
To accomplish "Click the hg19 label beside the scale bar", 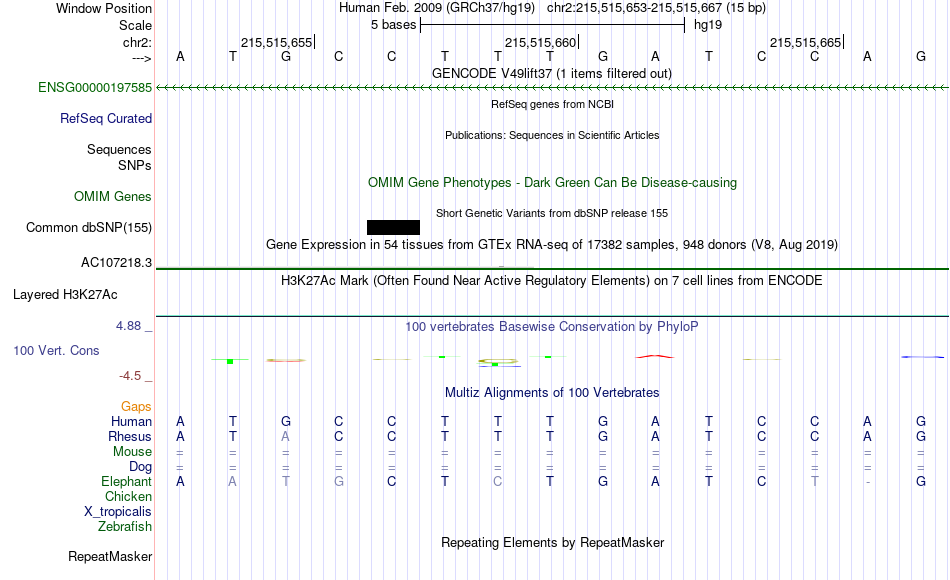I will (708, 25).
